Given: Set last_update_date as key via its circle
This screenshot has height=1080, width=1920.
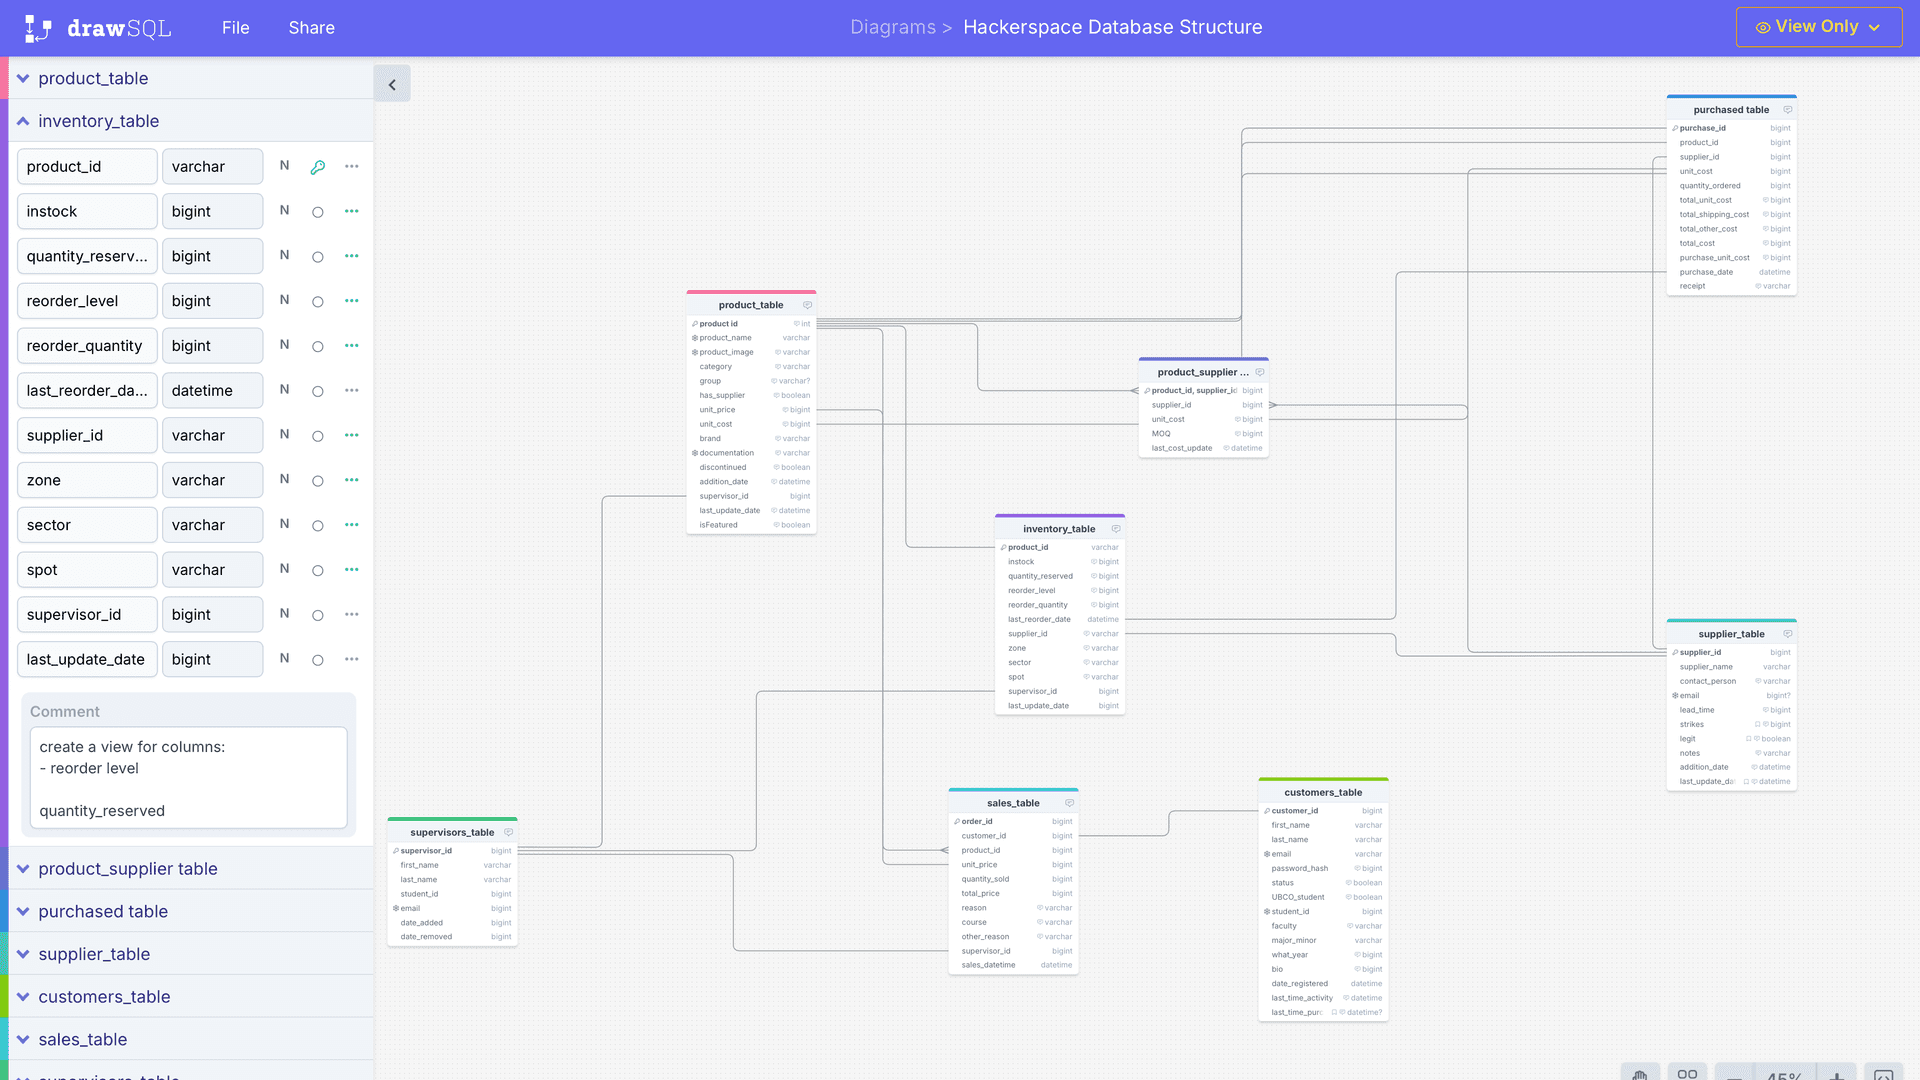Looking at the screenshot, I should [318, 660].
